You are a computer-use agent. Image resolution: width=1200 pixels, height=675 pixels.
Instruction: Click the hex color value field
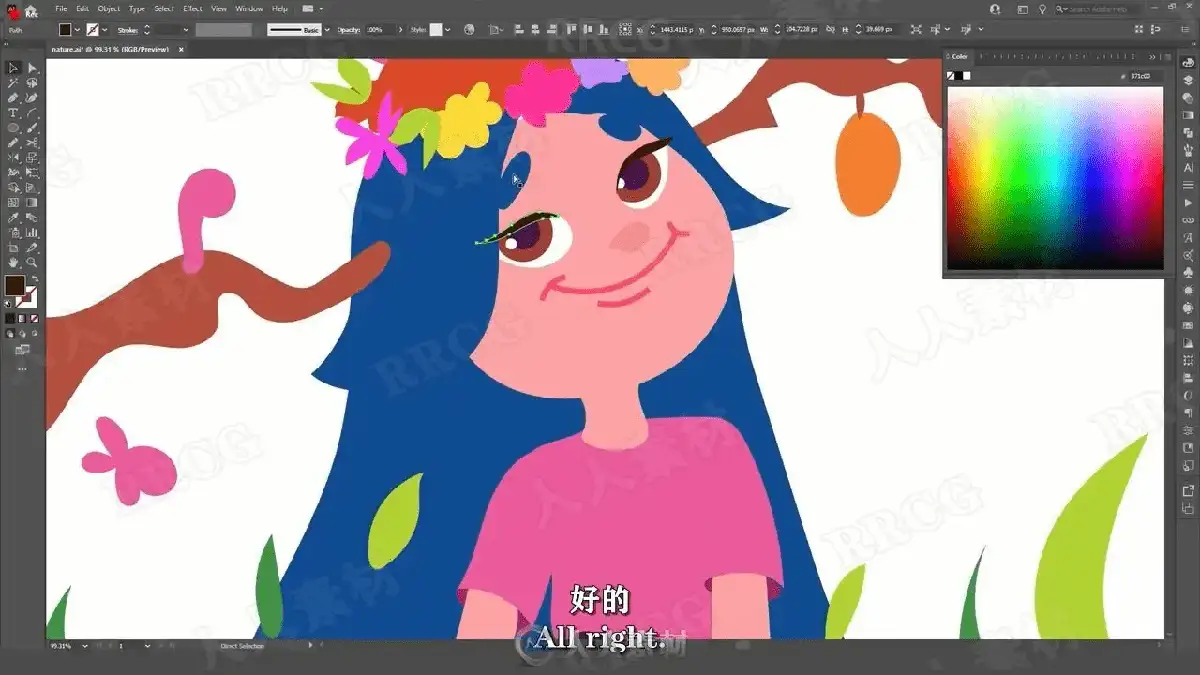[x=1147, y=76]
